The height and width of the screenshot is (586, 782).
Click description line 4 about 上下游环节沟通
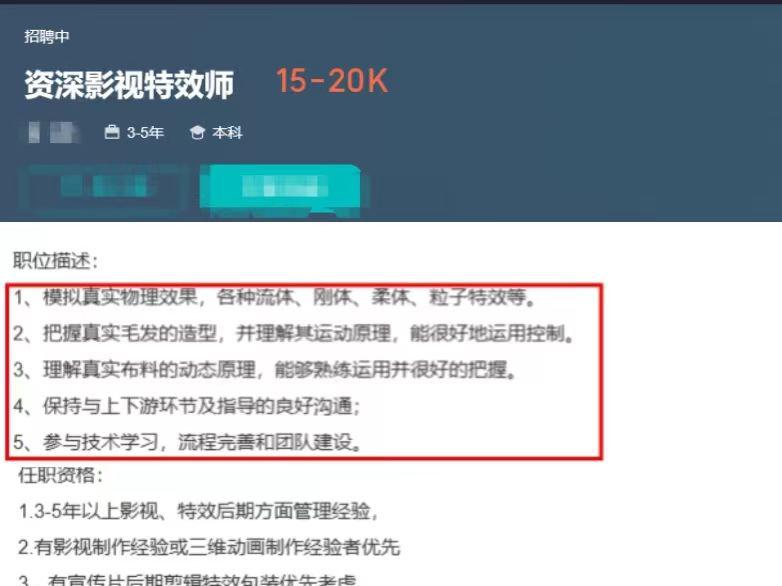(x=187, y=406)
